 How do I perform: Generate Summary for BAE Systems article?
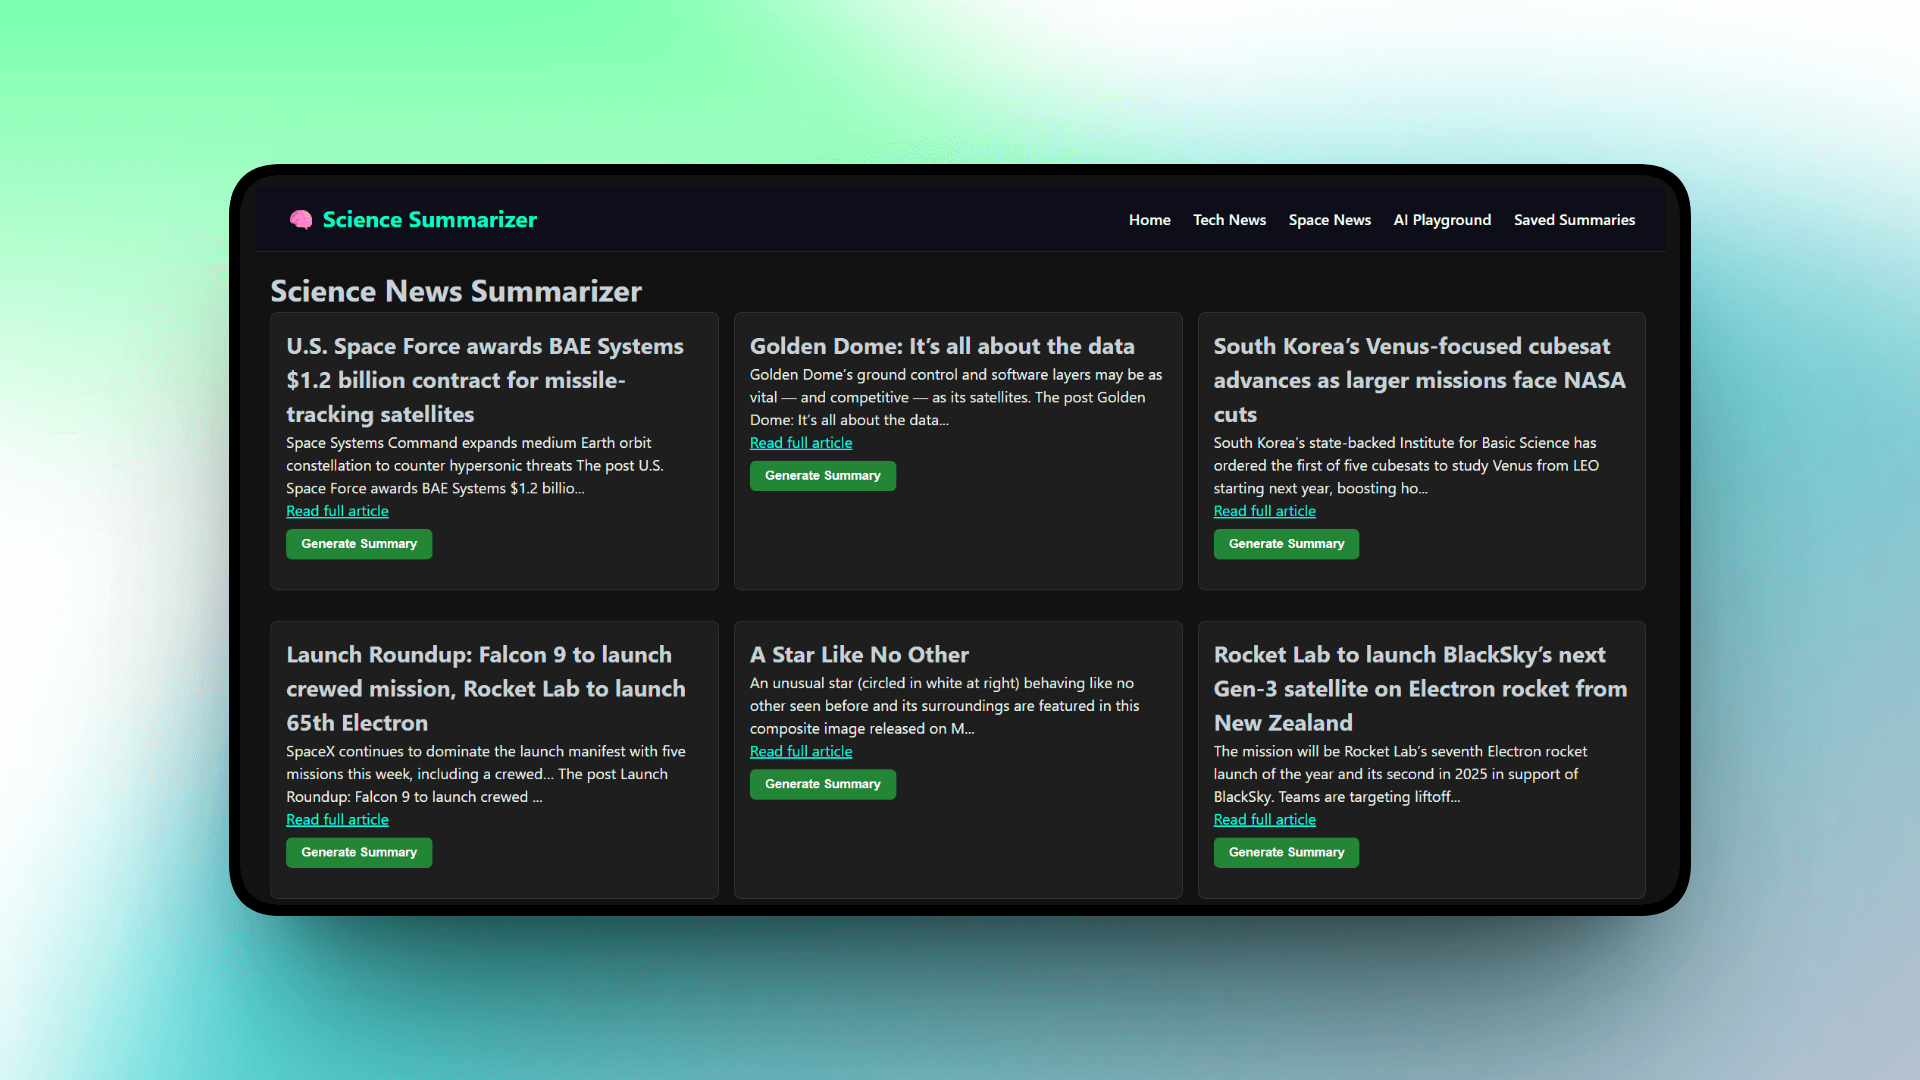coord(359,544)
